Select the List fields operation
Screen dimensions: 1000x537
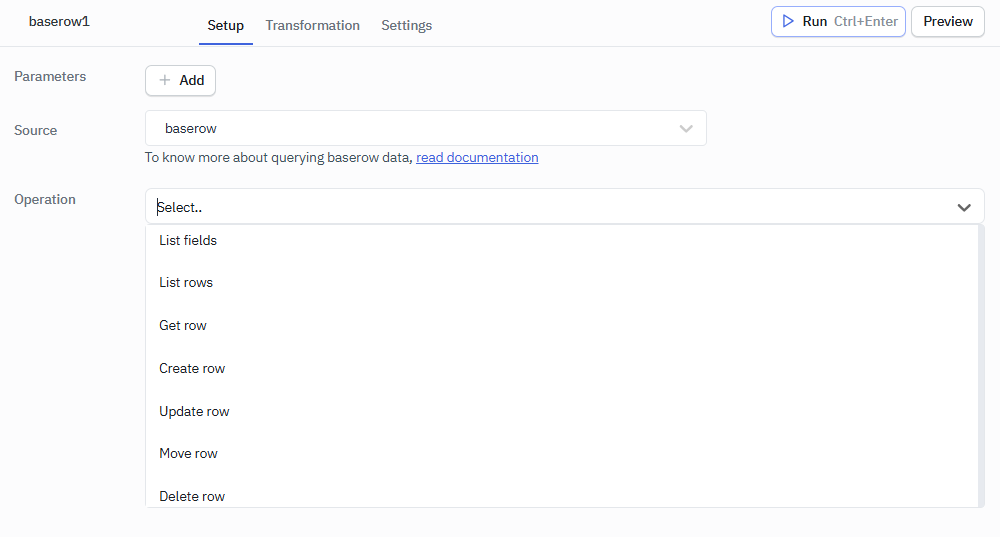(x=188, y=240)
